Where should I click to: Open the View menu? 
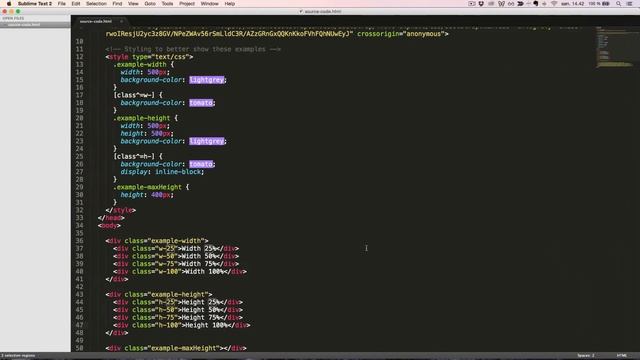coord(133,4)
